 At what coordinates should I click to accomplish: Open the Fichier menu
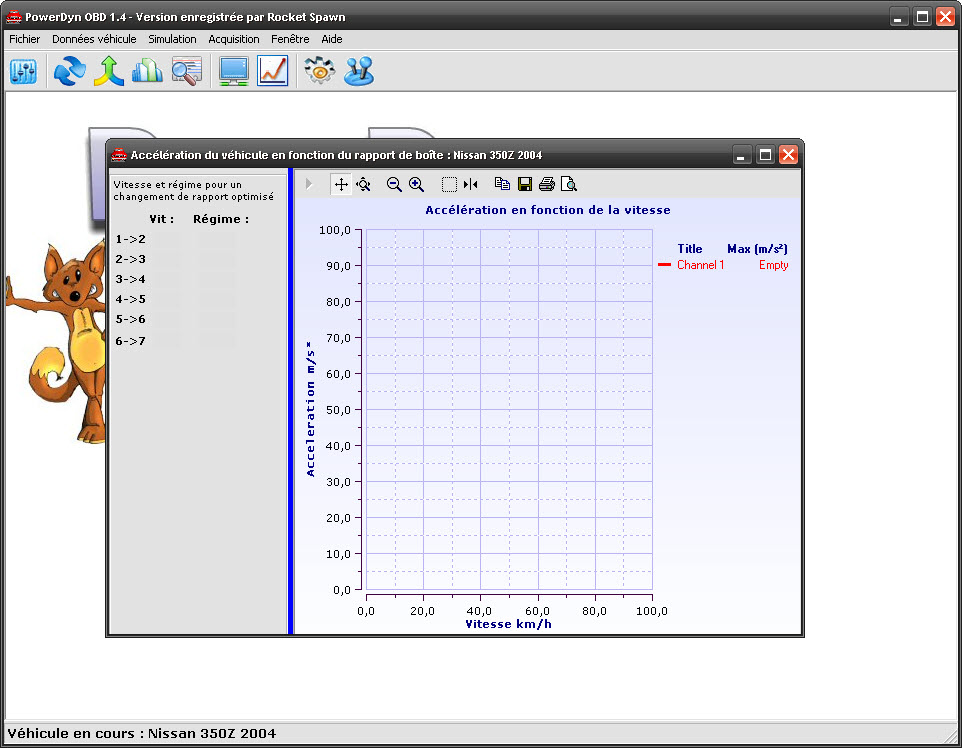(25, 39)
